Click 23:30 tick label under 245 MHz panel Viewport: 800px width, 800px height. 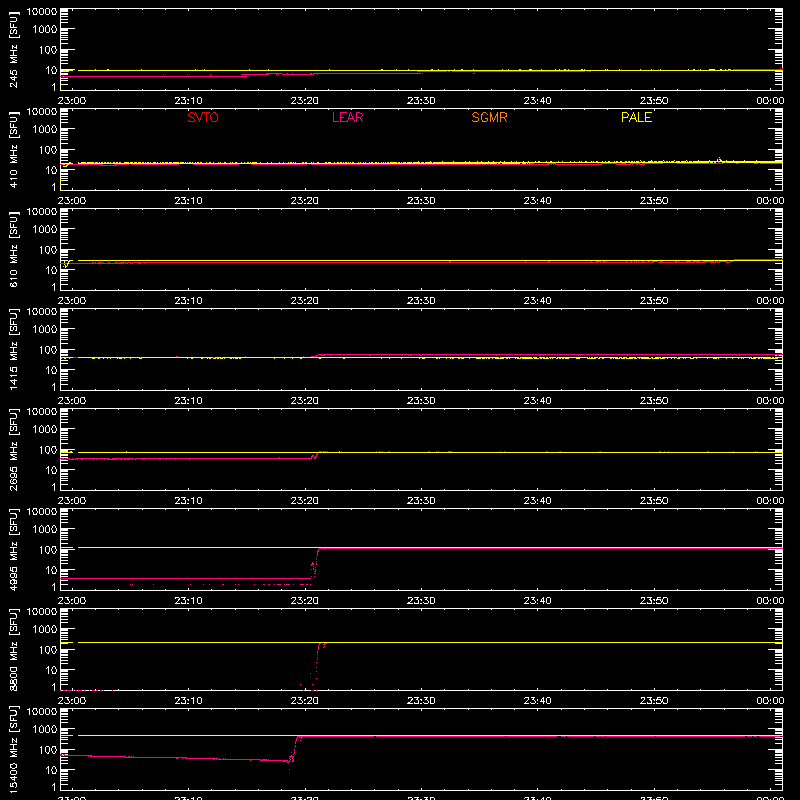coord(421,101)
